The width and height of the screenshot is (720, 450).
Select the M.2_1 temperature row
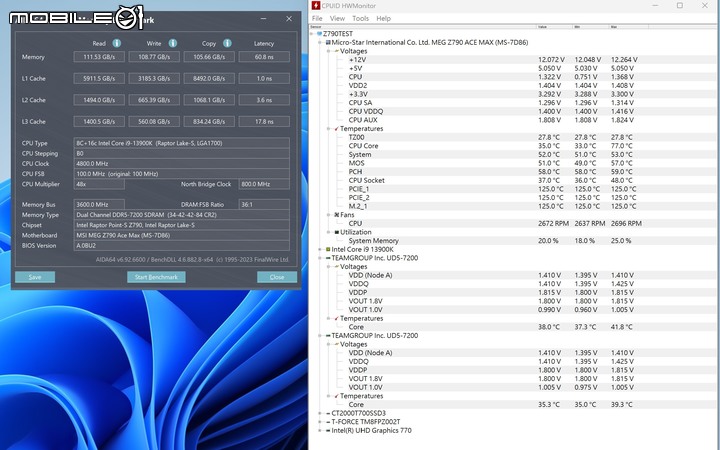[514, 206]
